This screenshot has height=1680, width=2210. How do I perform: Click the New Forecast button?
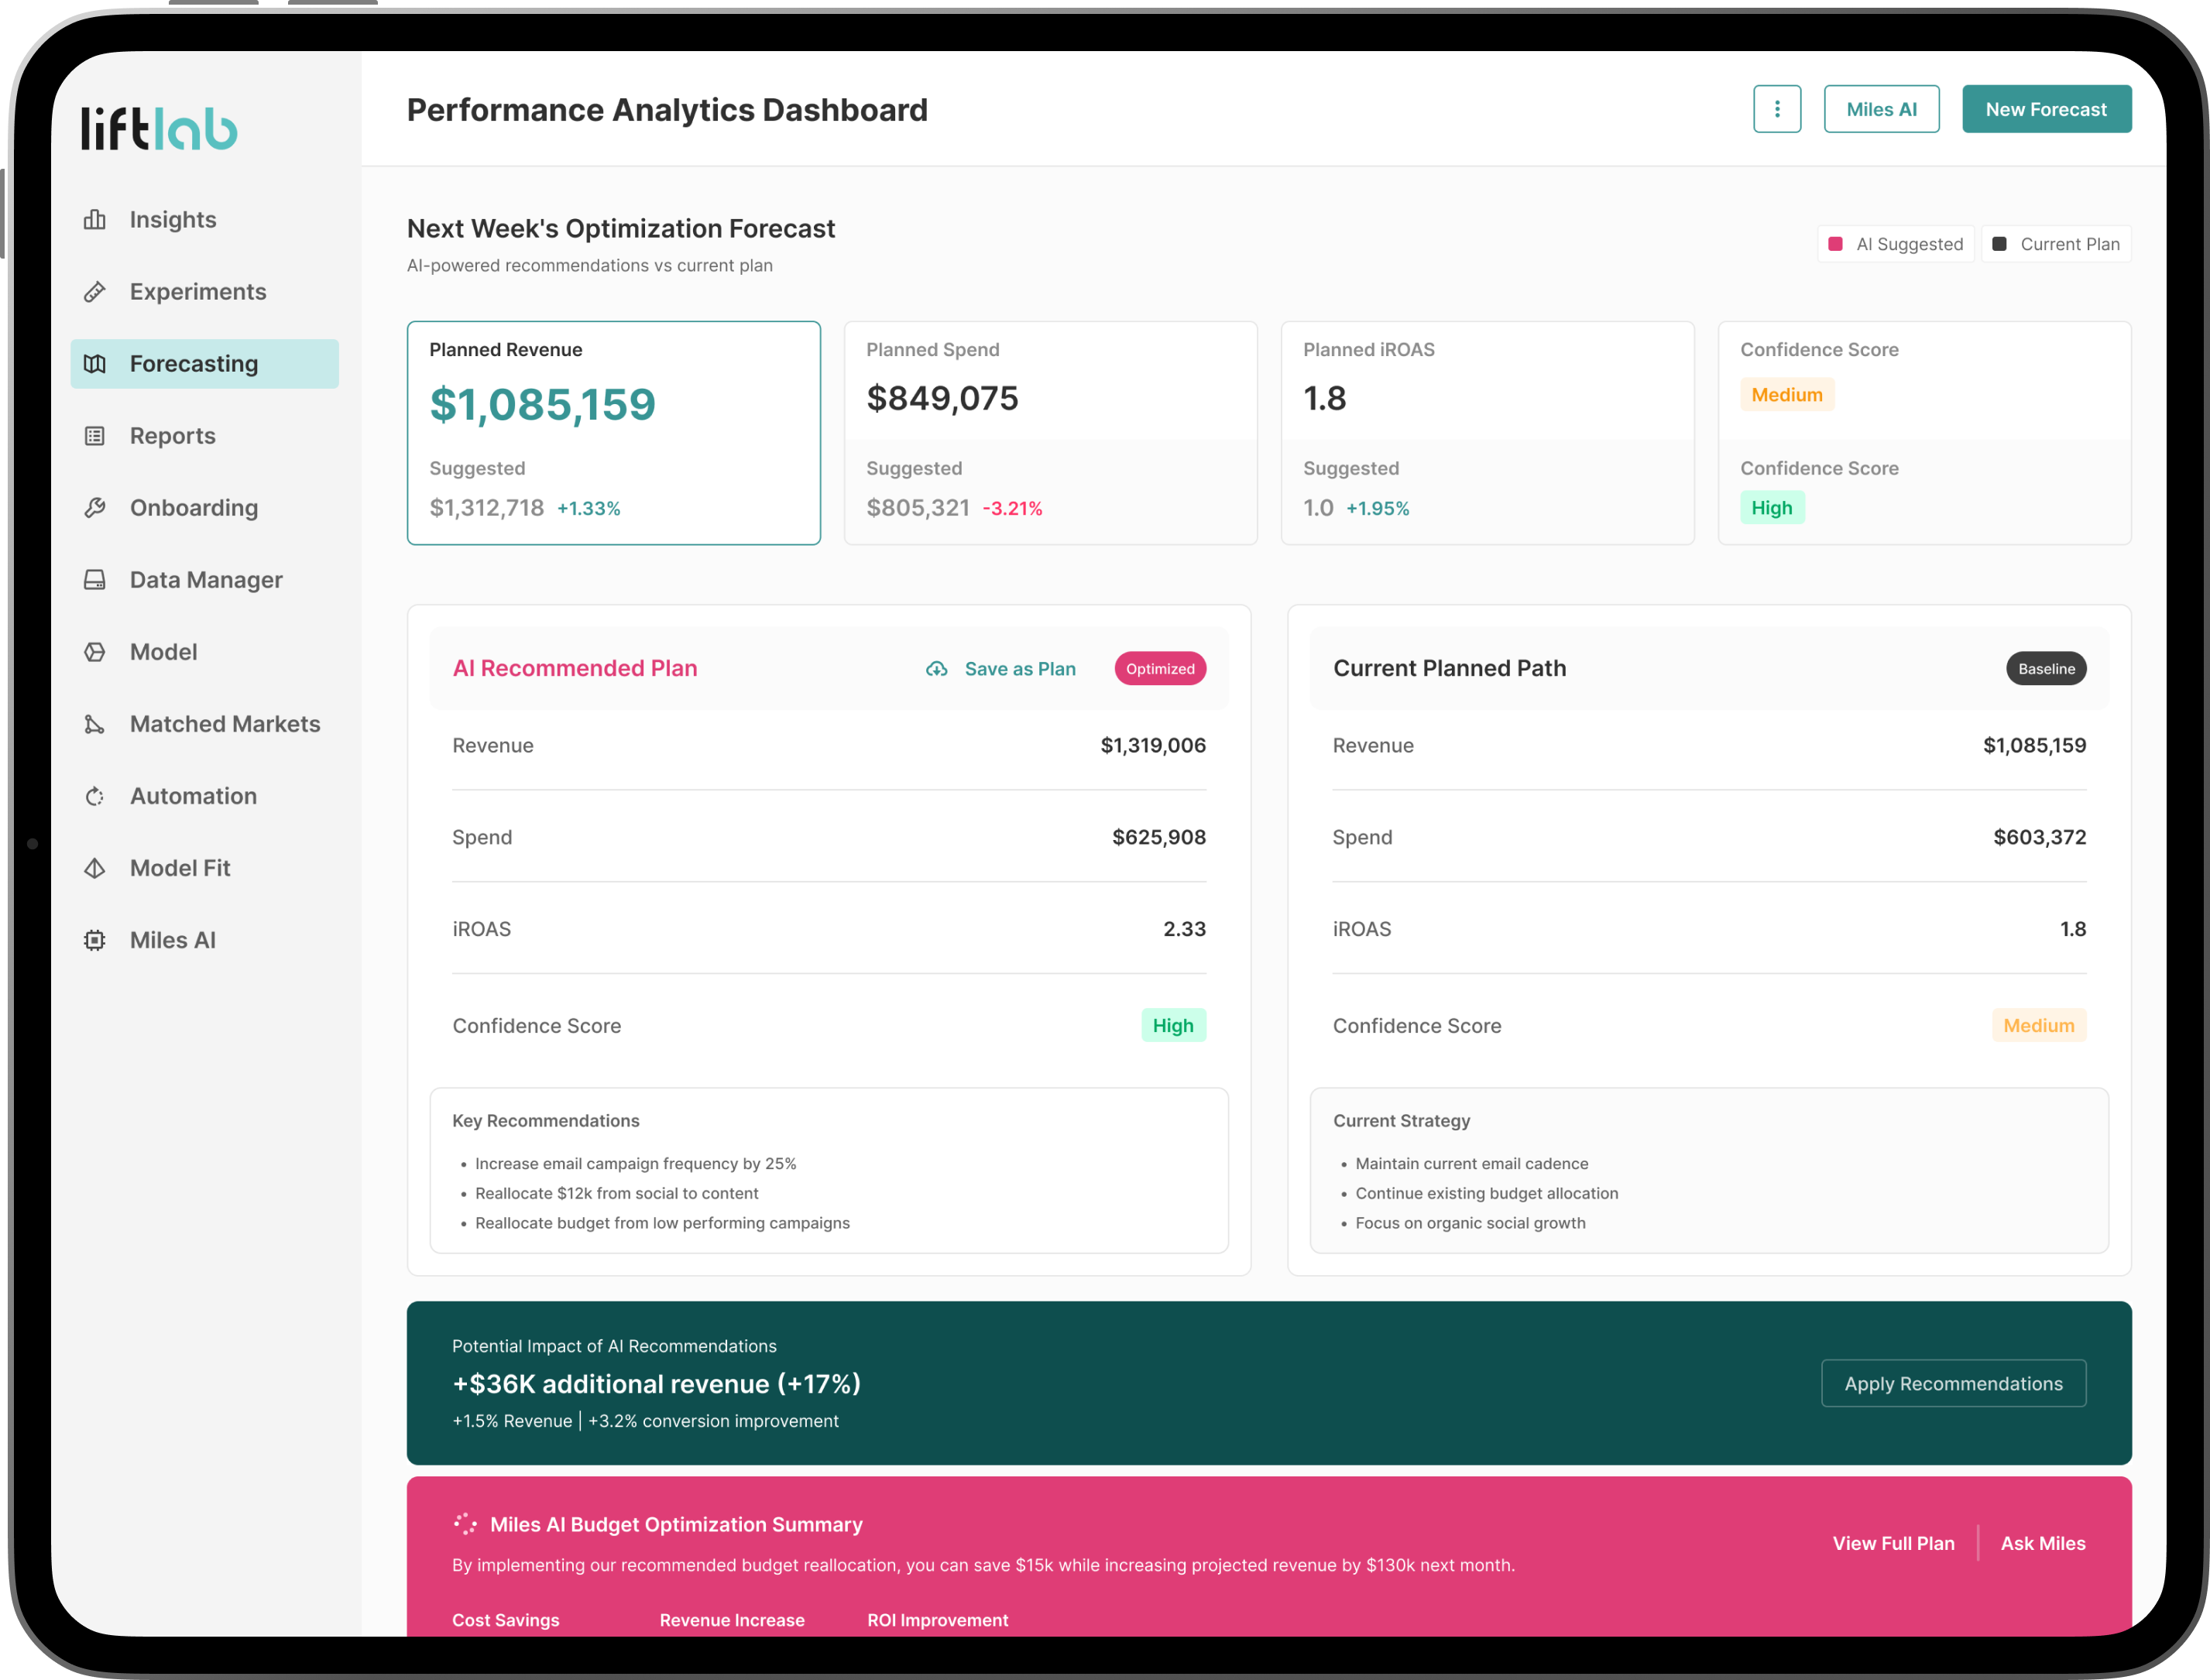point(2045,109)
